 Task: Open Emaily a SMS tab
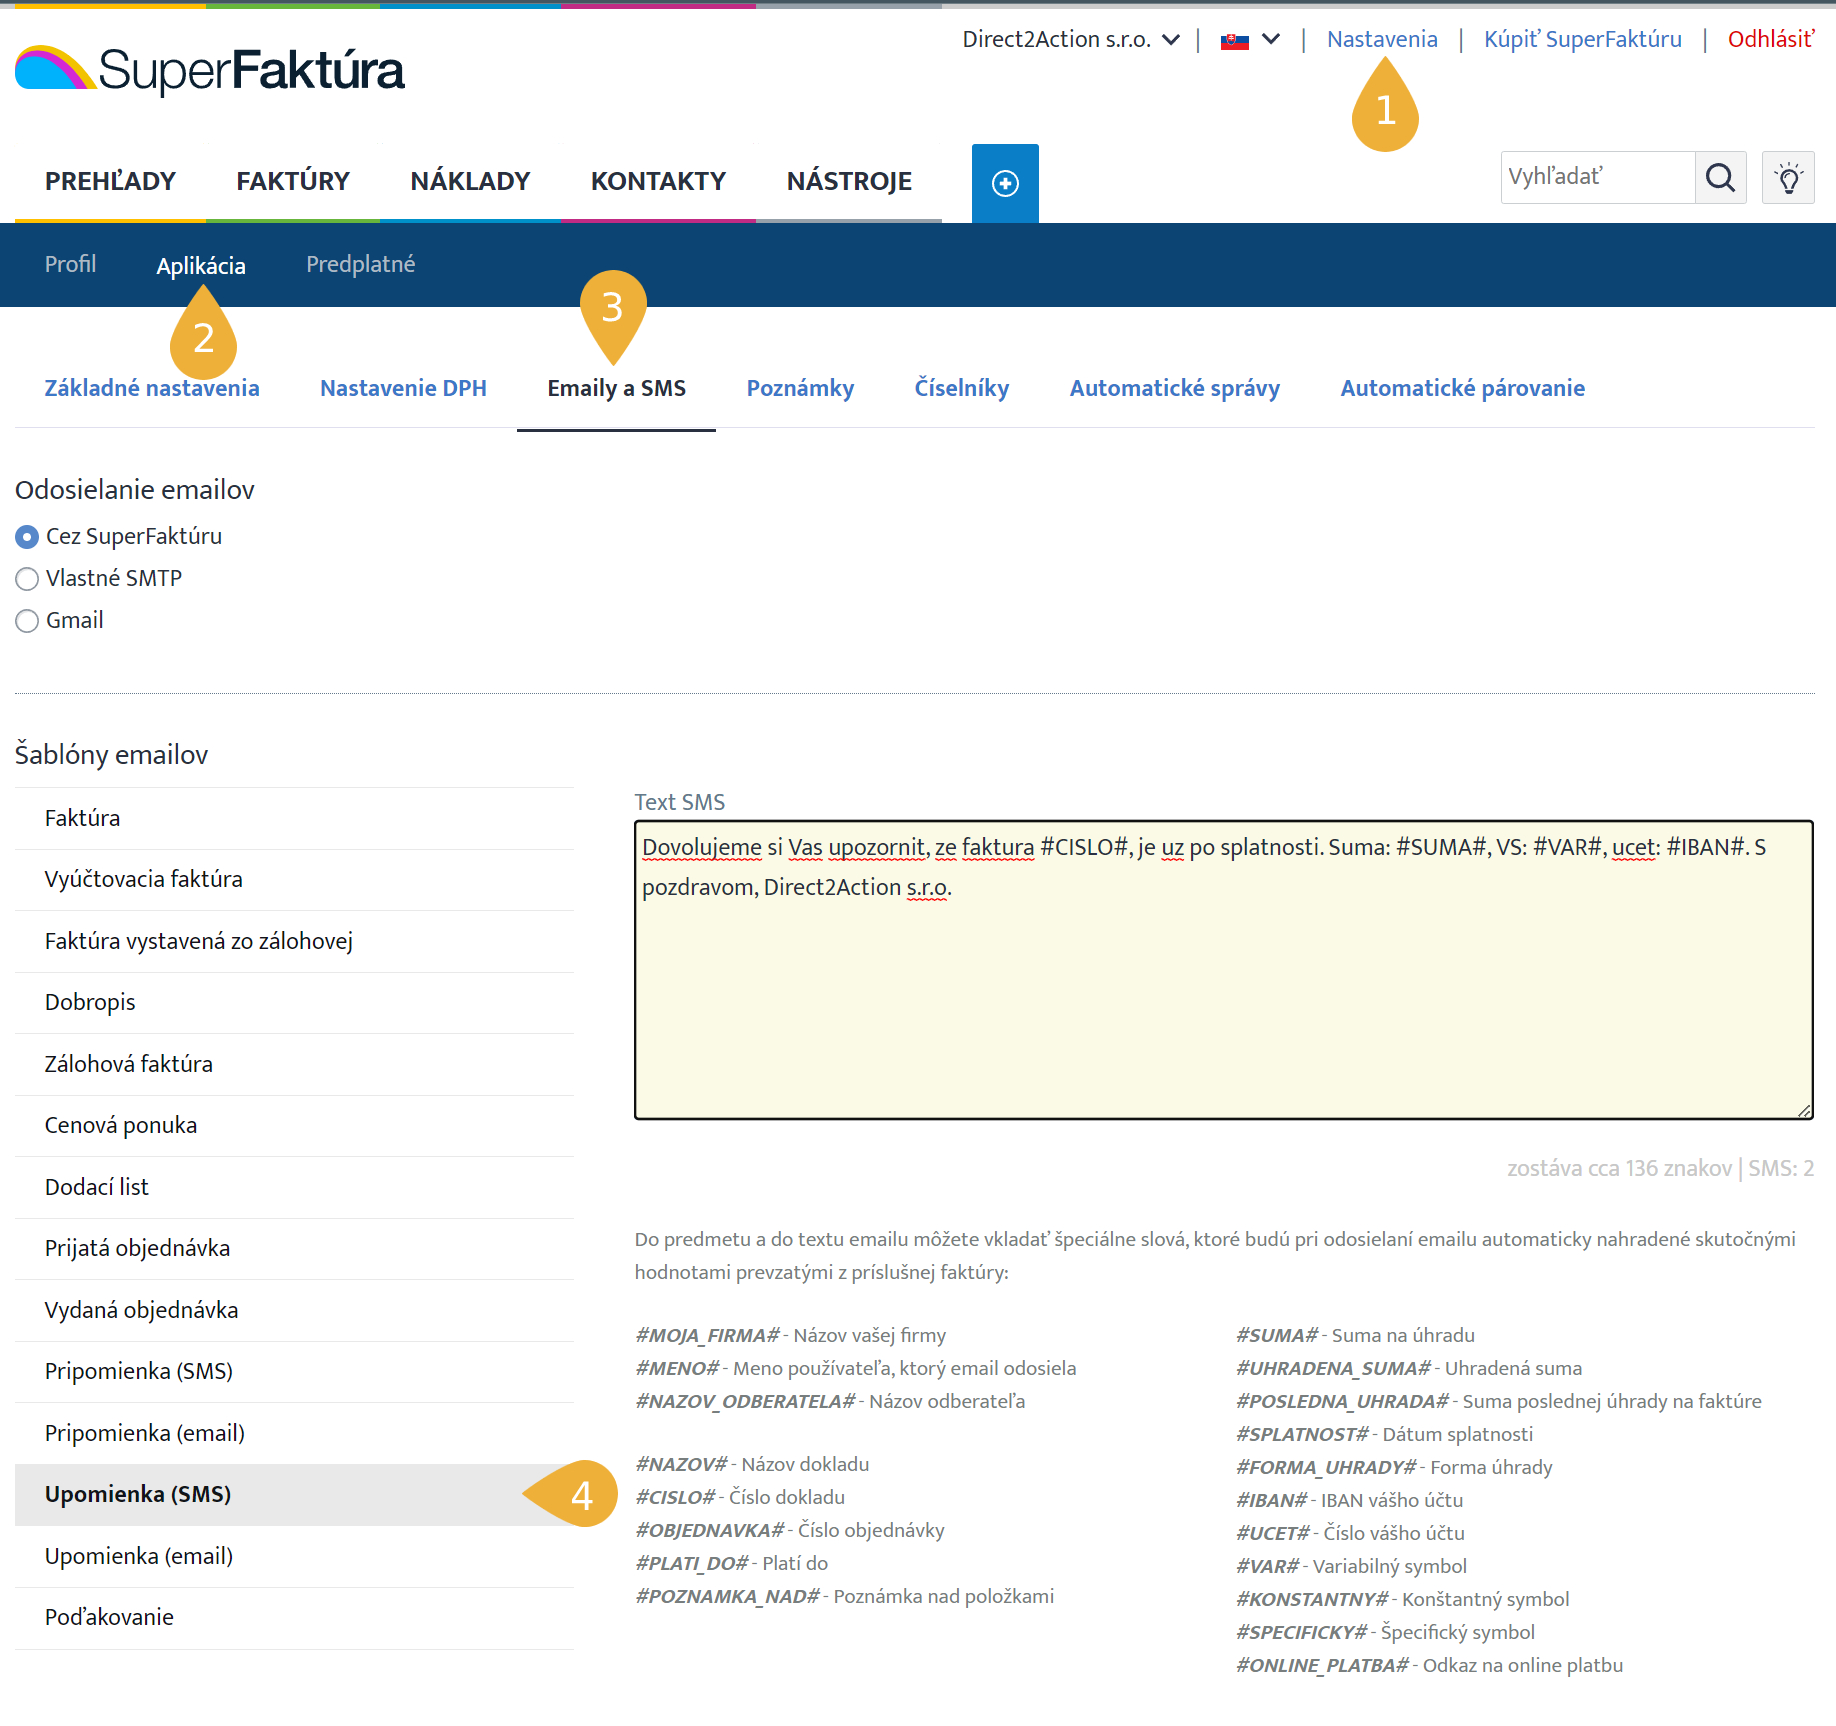(x=616, y=388)
